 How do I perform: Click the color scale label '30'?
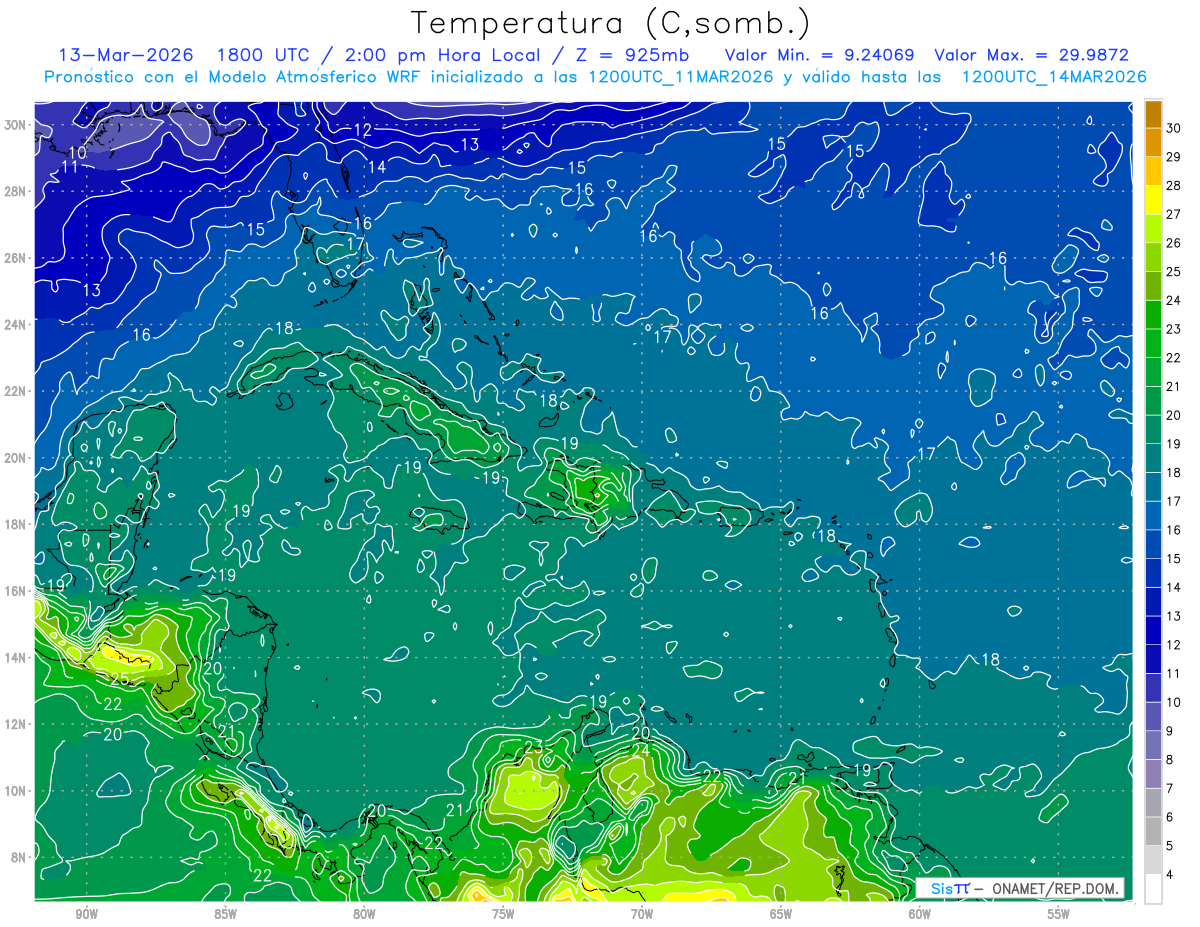1173,128
